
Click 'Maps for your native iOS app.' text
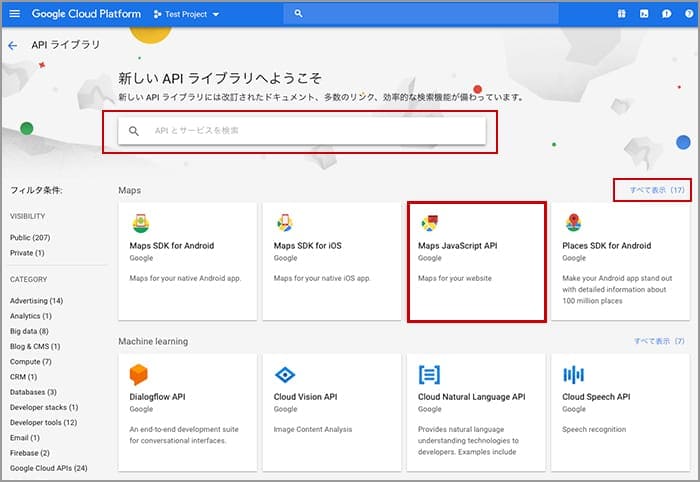[322, 278]
